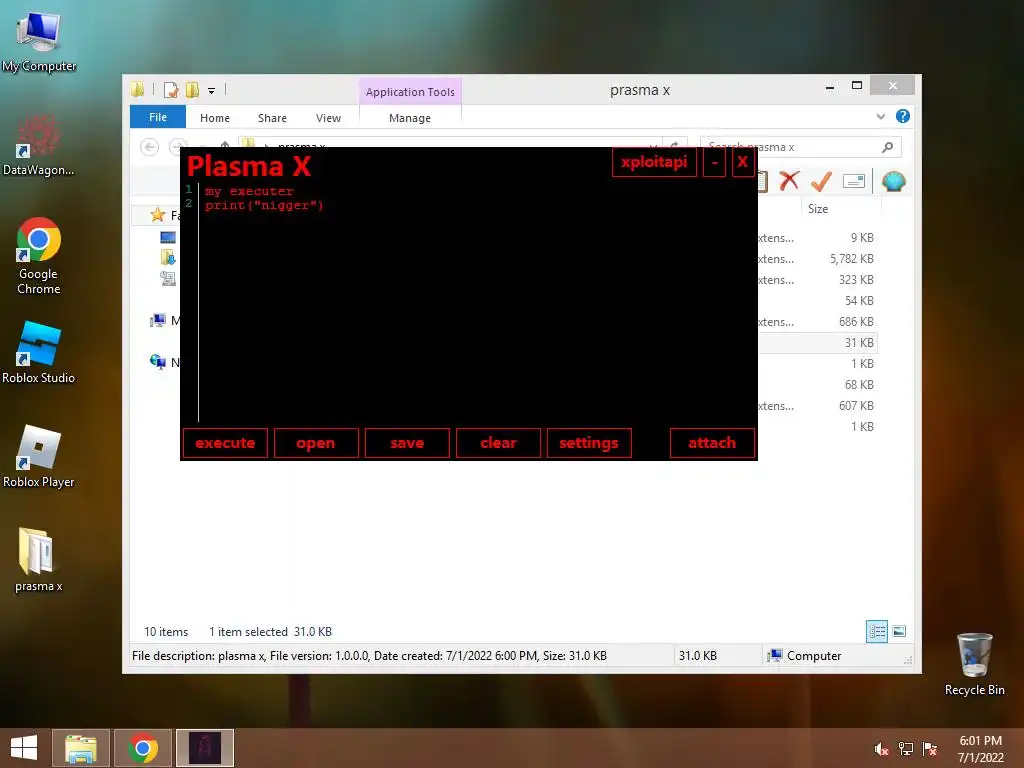Click line 1 'my executer' in editor
Viewport: 1024px width, 768px height.
click(x=249, y=191)
